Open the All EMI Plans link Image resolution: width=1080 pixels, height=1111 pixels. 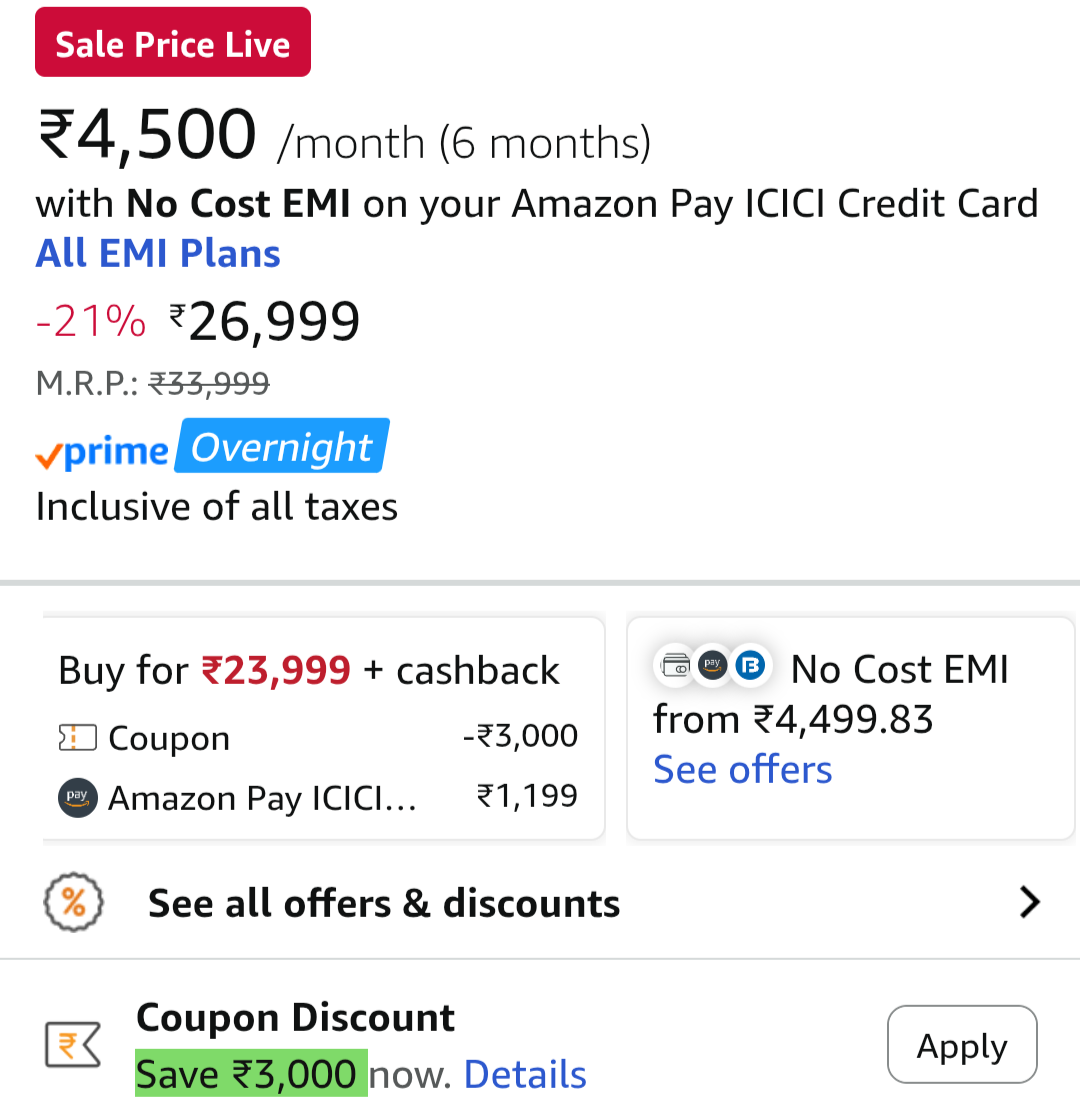pos(158,254)
